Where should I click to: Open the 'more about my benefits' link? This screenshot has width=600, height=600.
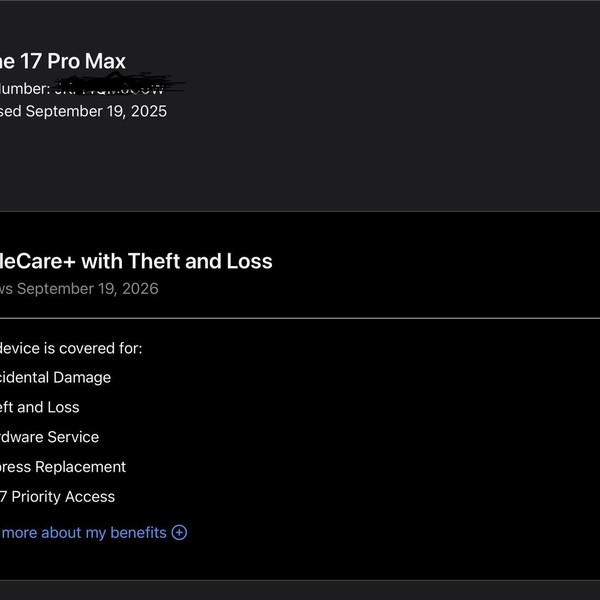click(x=84, y=532)
